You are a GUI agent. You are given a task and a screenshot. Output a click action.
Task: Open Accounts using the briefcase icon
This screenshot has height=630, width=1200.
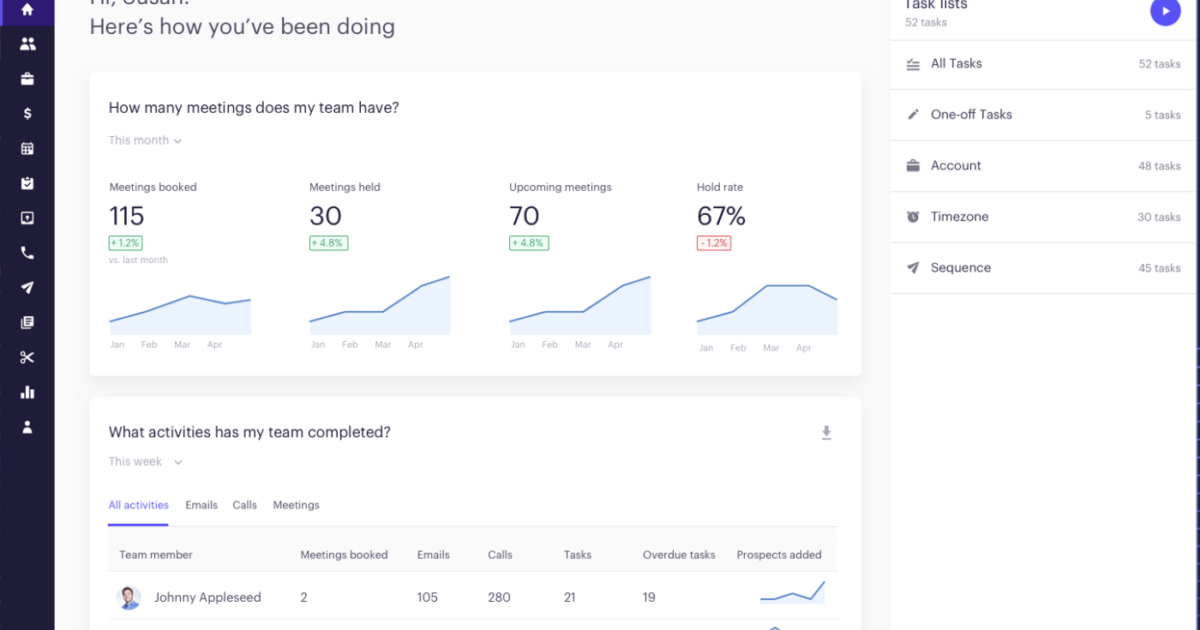(26, 78)
